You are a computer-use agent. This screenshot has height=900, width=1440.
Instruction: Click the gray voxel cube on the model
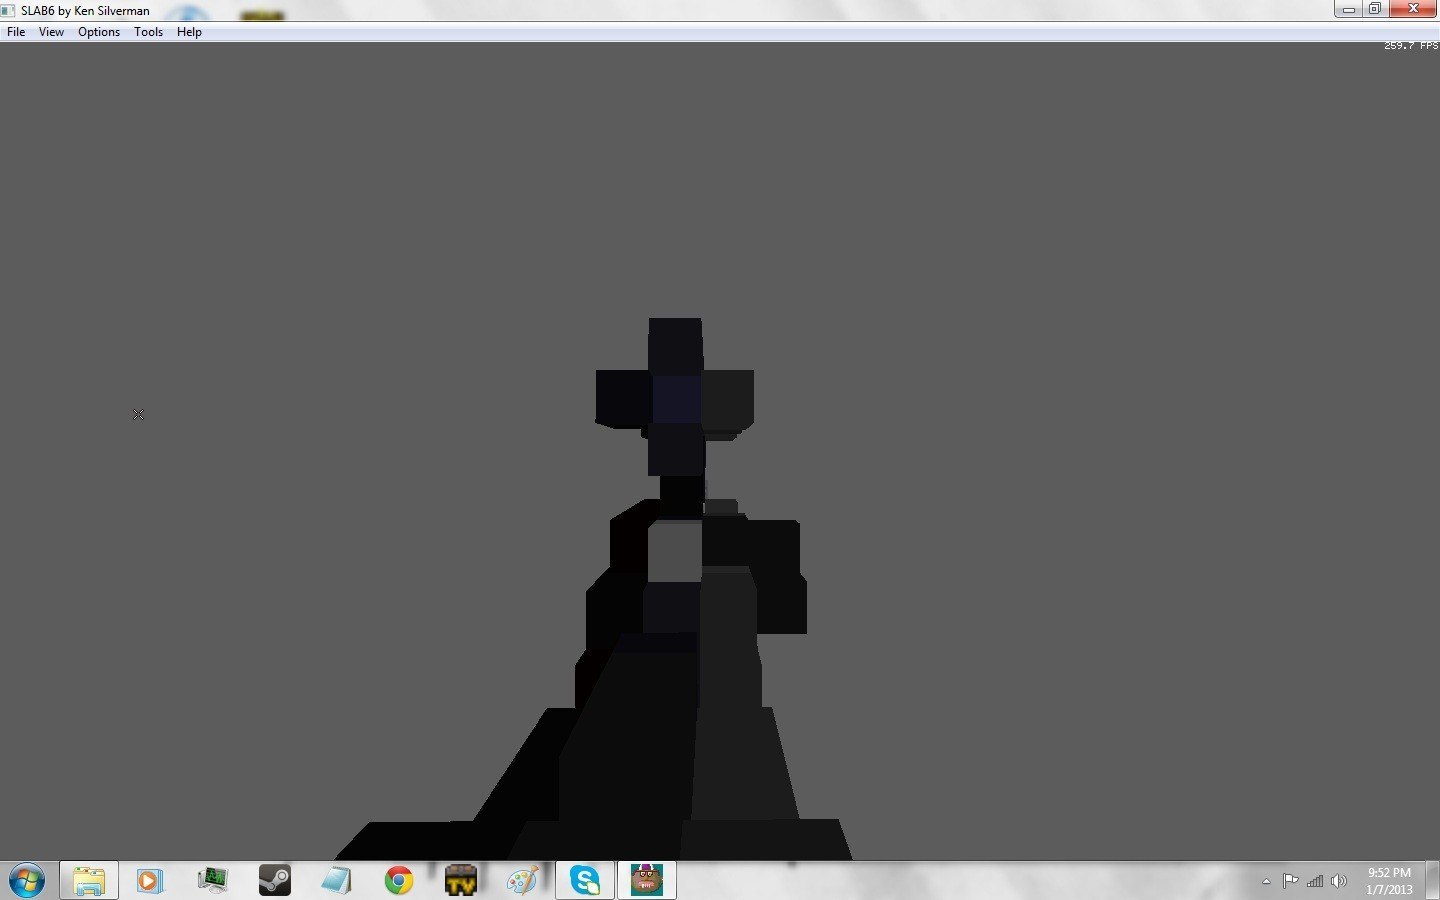(675, 550)
